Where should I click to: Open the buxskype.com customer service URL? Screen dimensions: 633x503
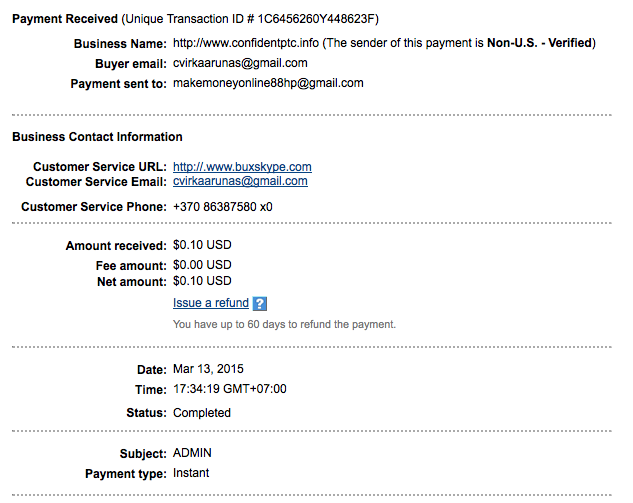tap(242, 167)
